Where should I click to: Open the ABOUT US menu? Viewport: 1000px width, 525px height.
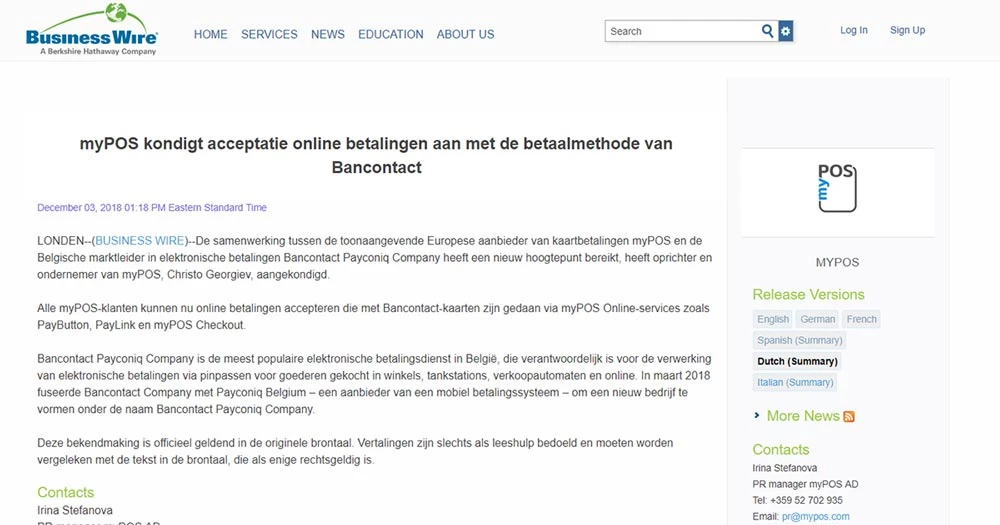tap(465, 34)
